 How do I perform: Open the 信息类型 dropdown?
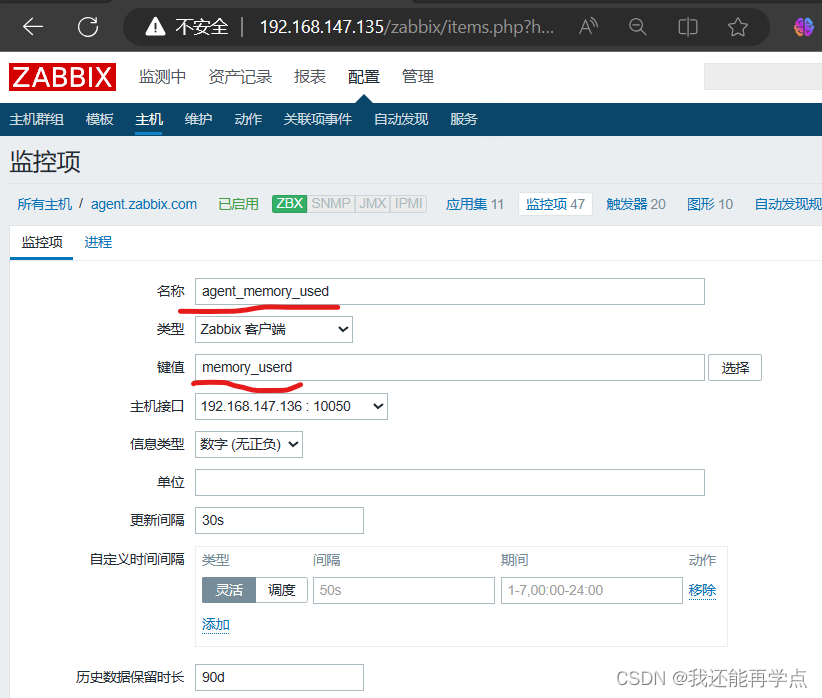click(248, 444)
